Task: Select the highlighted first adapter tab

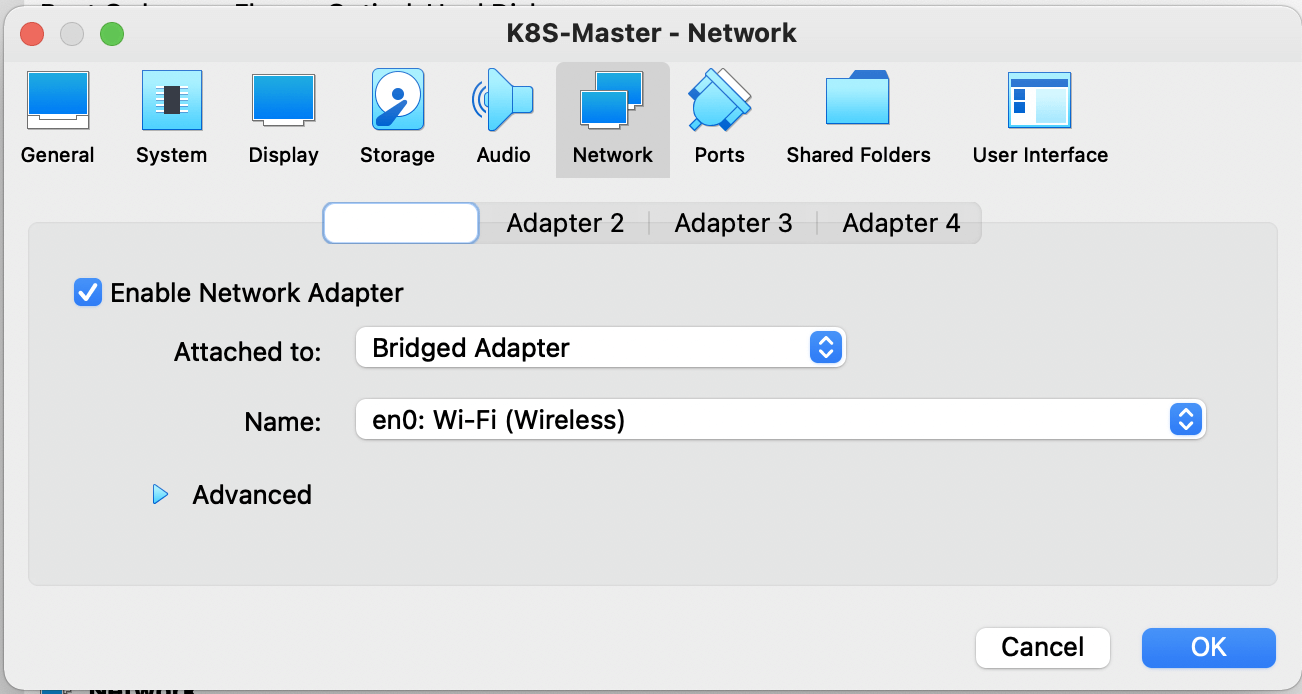Action: [401, 223]
